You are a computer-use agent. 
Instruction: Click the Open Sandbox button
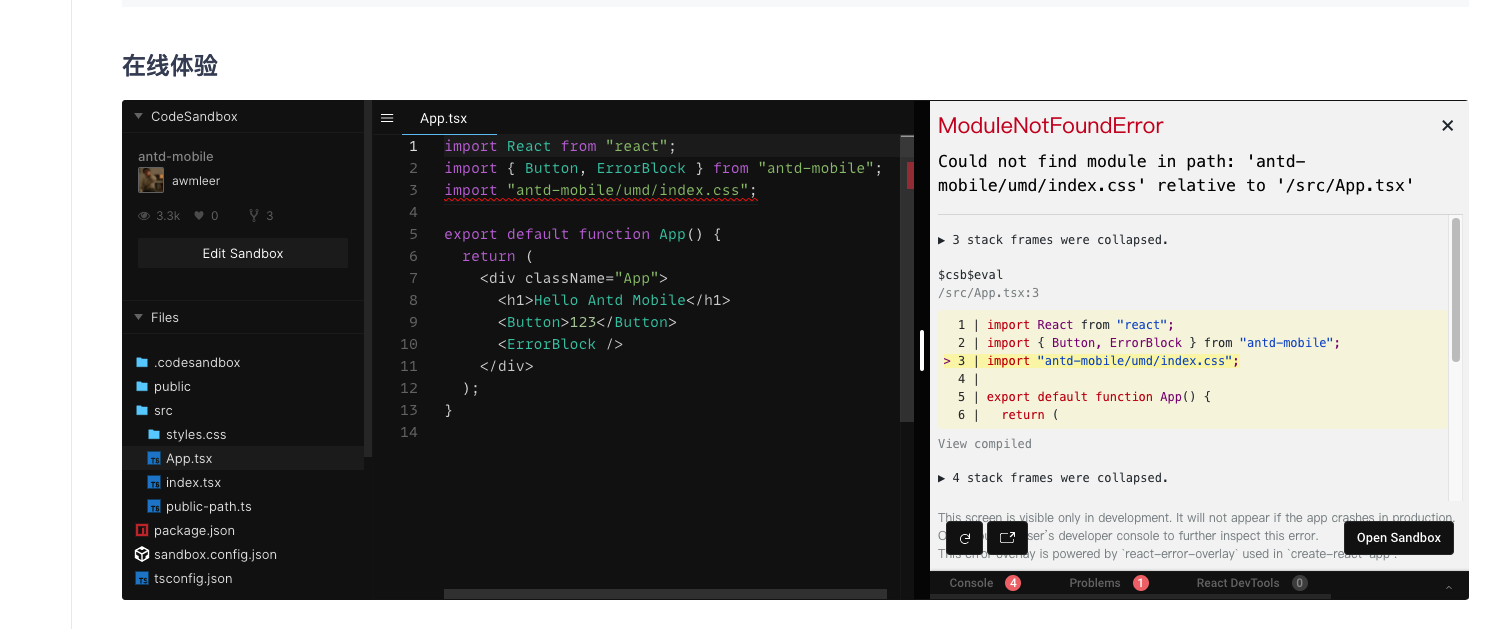(x=1398, y=538)
